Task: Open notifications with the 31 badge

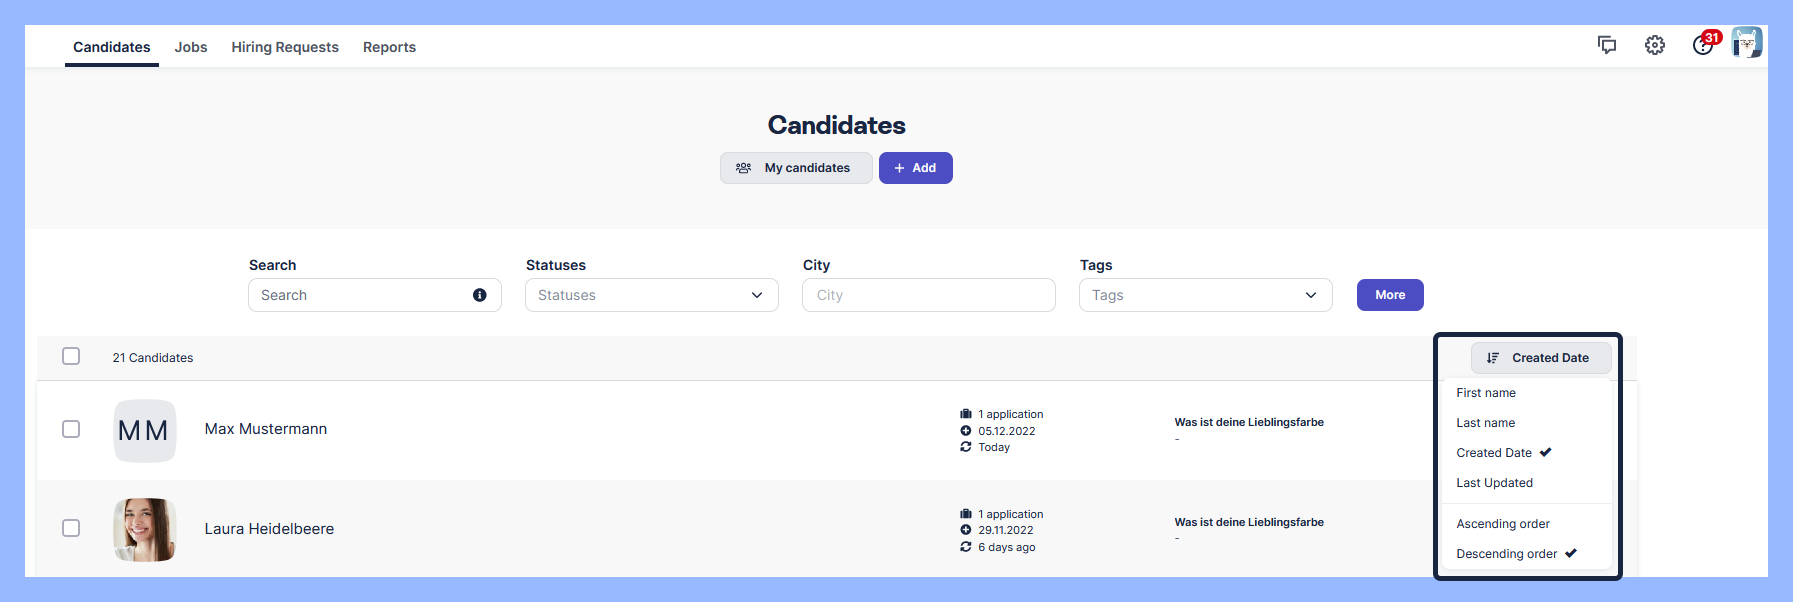Action: click(x=1703, y=45)
